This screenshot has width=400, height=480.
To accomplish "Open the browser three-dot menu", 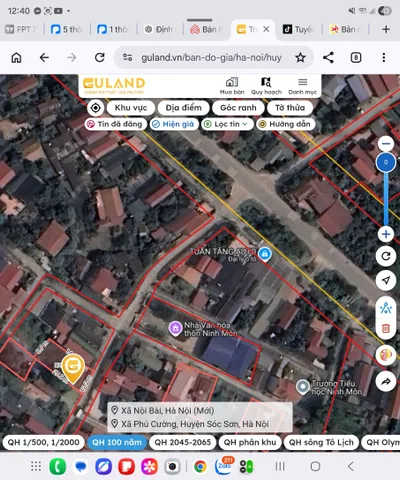I will [384, 58].
